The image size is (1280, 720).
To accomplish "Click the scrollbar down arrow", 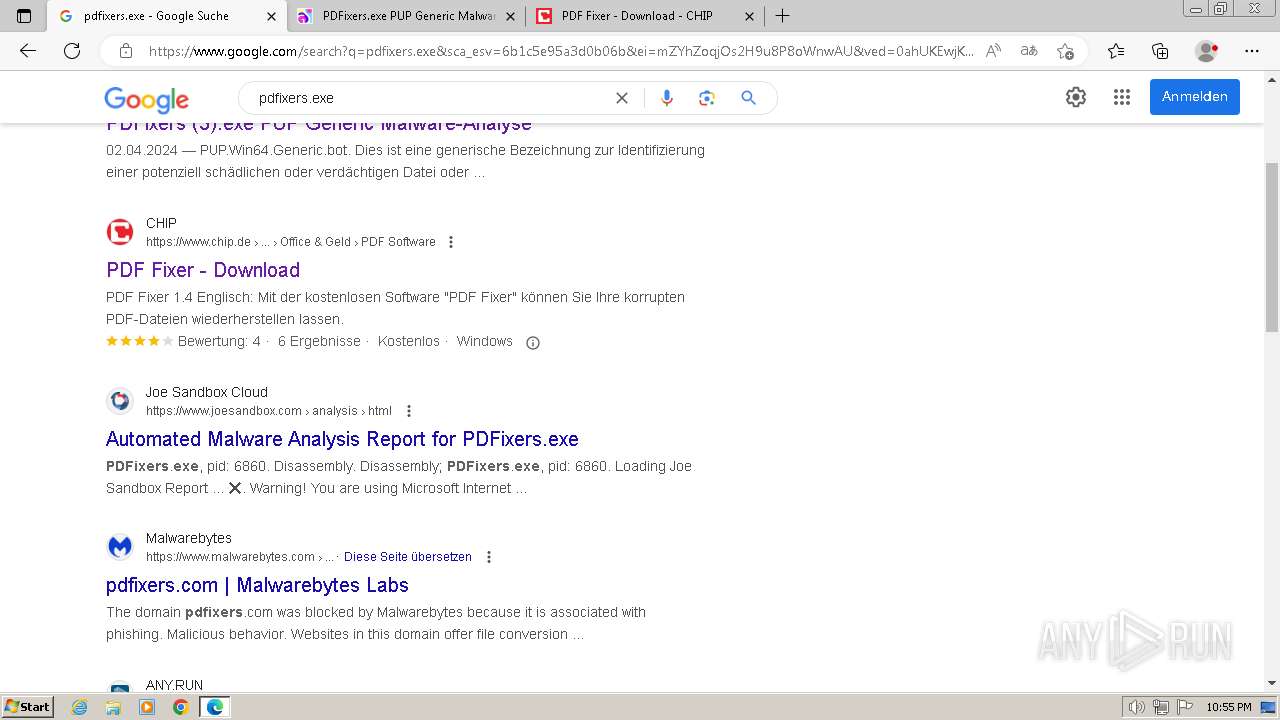I will pyautogui.click(x=1272, y=684).
